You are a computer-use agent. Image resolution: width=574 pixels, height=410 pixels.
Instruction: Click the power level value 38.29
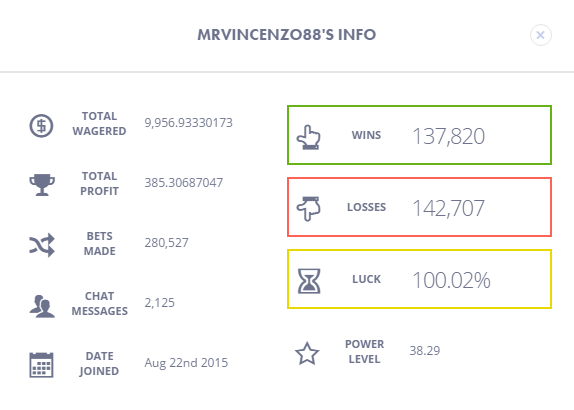click(425, 351)
